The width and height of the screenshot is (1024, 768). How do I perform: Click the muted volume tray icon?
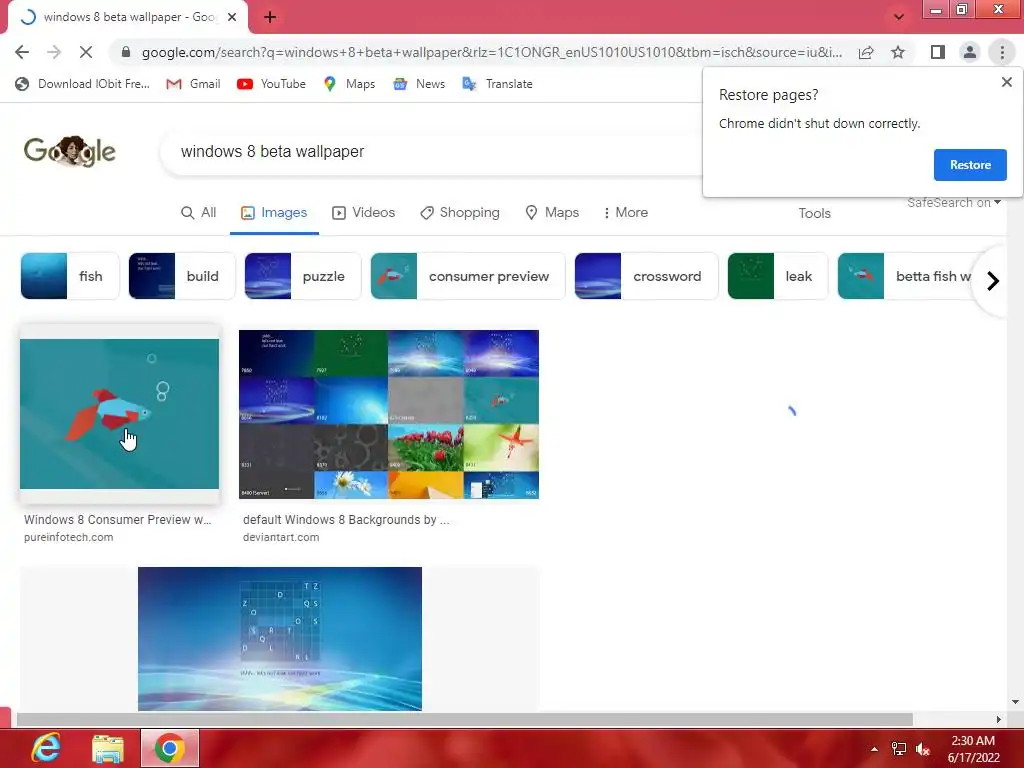922,749
